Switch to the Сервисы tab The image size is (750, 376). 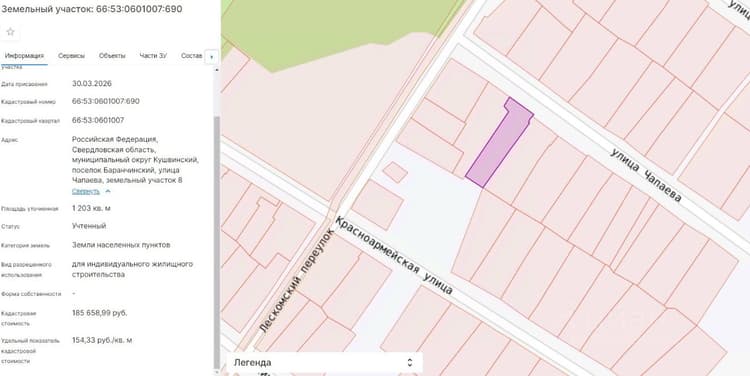71,56
